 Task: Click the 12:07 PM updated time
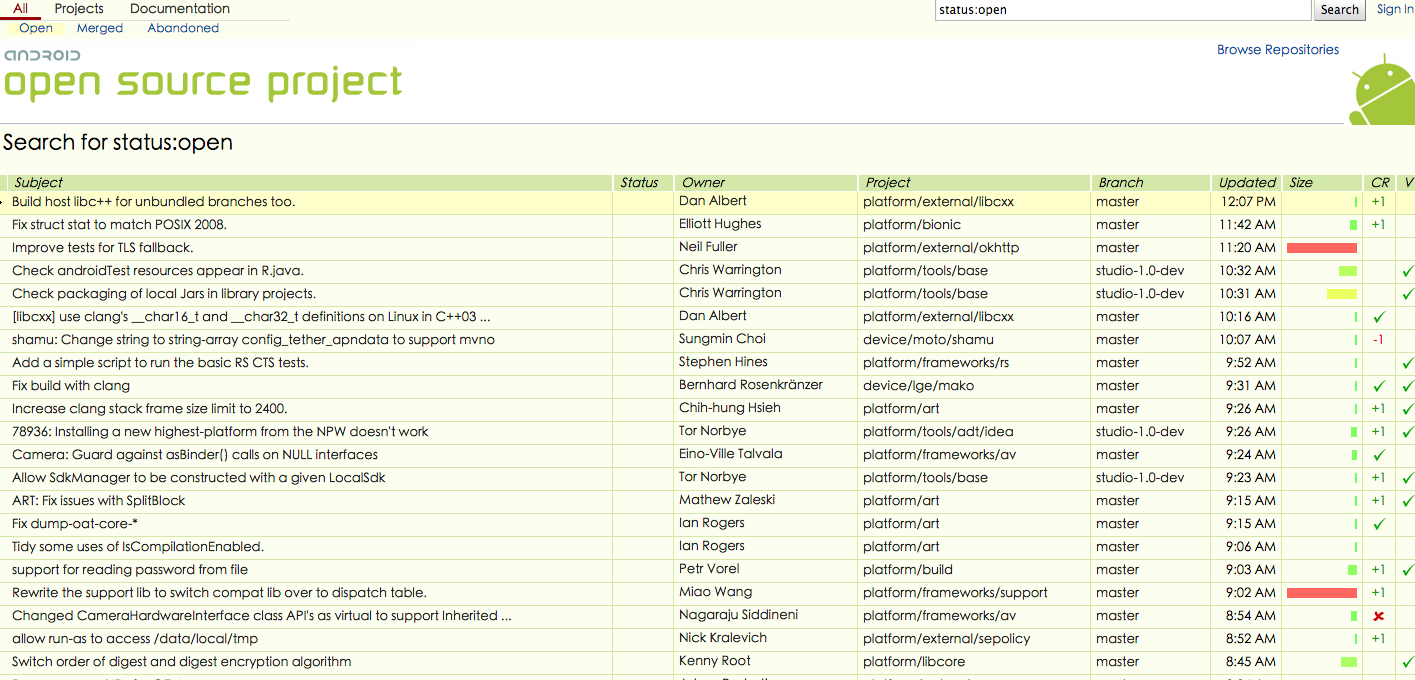pyautogui.click(x=1248, y=202)
